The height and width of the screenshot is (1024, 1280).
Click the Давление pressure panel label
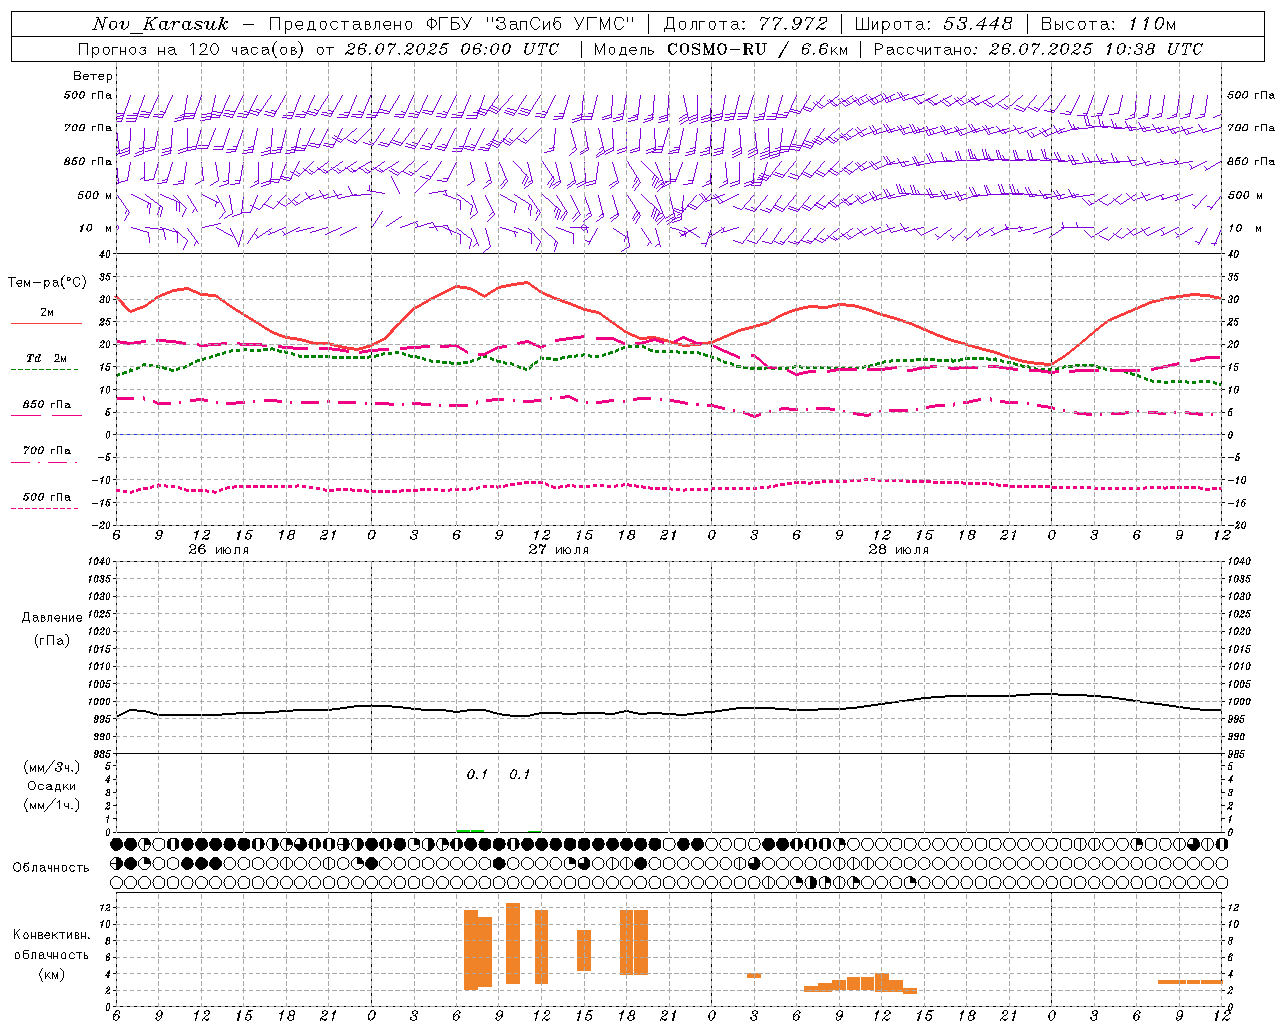pyautogui.click(x=52, y=618)
